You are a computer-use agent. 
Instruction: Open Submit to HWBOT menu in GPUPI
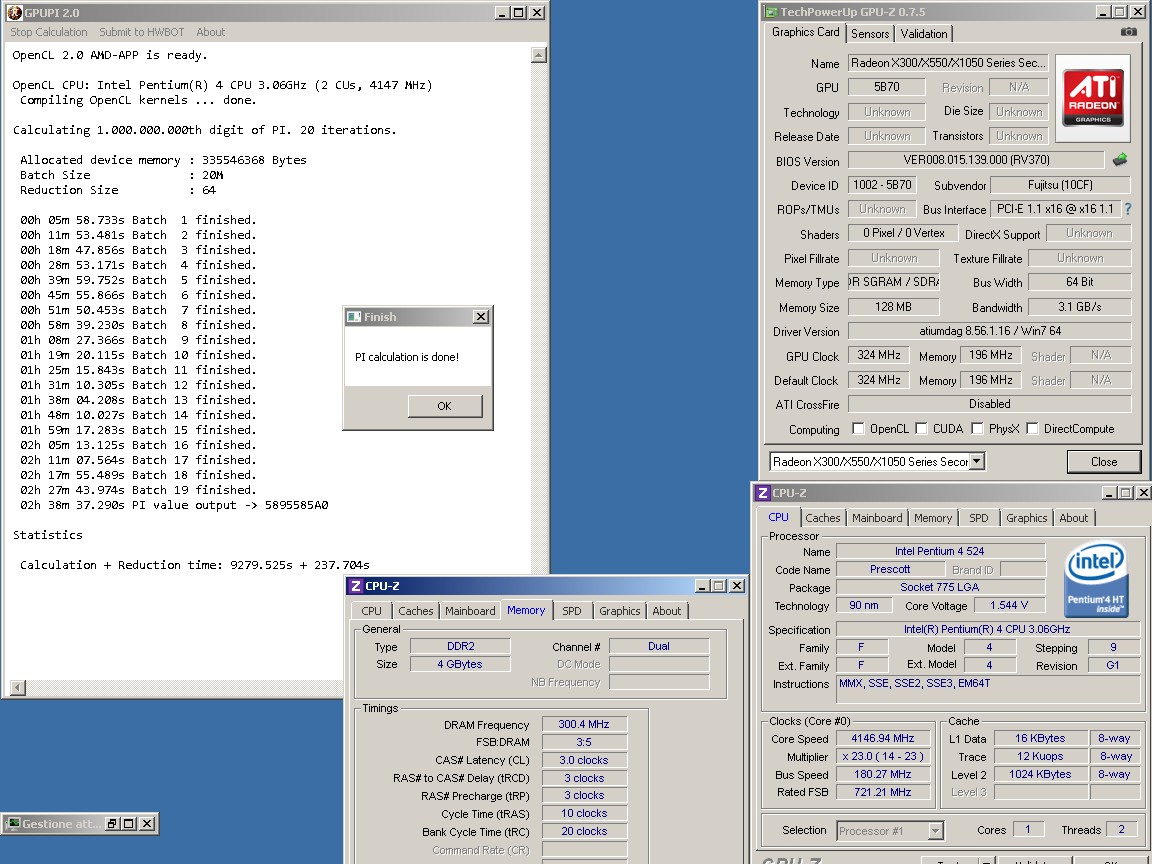pyautogui.click(x=142, y=32)
